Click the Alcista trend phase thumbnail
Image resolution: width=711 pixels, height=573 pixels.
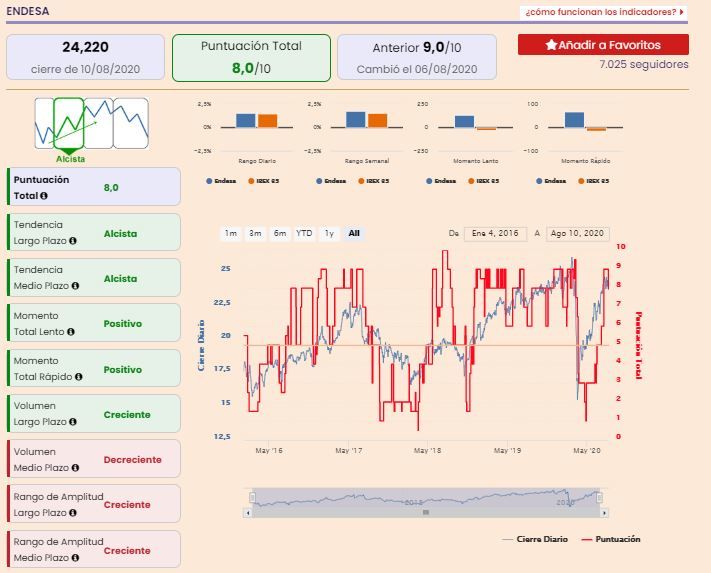(69, 123)
